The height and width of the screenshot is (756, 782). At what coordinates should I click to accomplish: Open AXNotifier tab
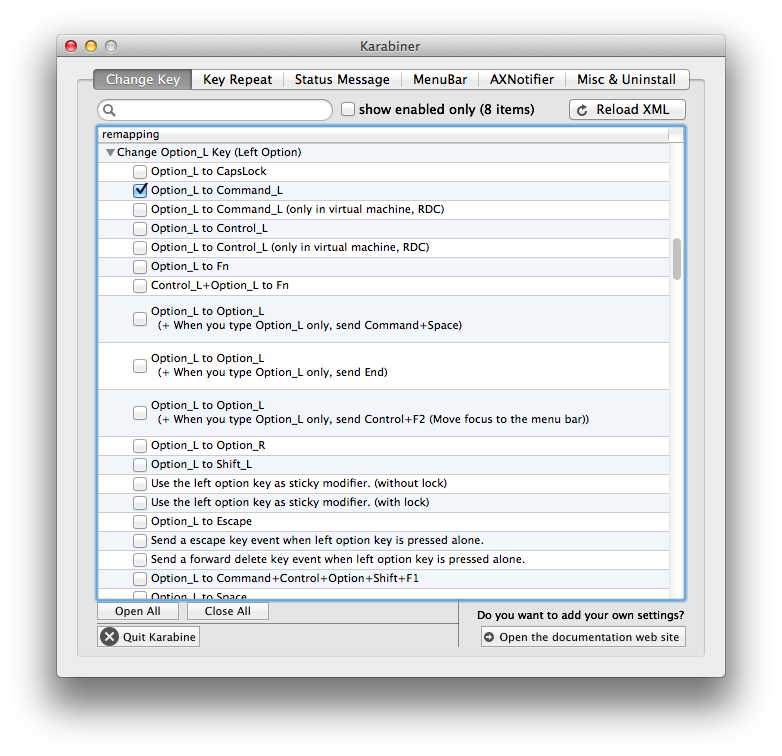[522, 79]
